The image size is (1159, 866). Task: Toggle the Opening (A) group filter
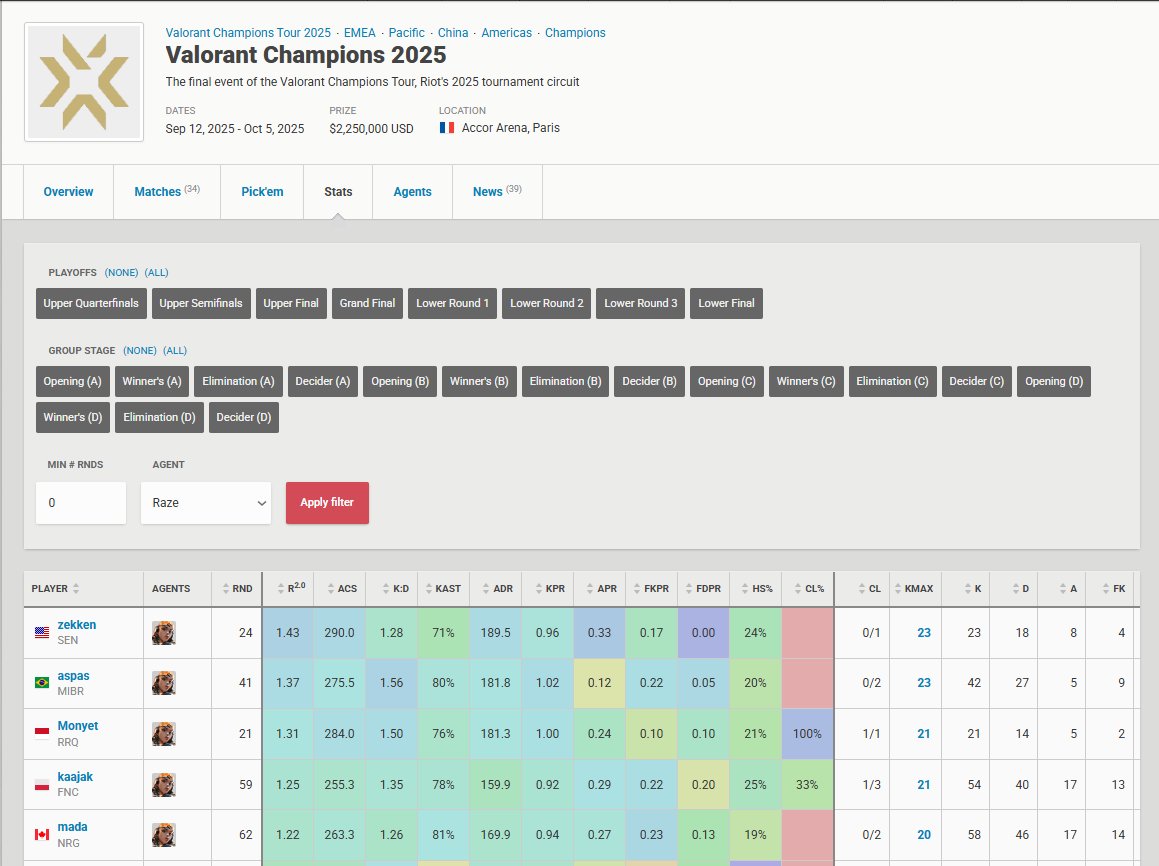pyautogui.click(x=72, y=381)
